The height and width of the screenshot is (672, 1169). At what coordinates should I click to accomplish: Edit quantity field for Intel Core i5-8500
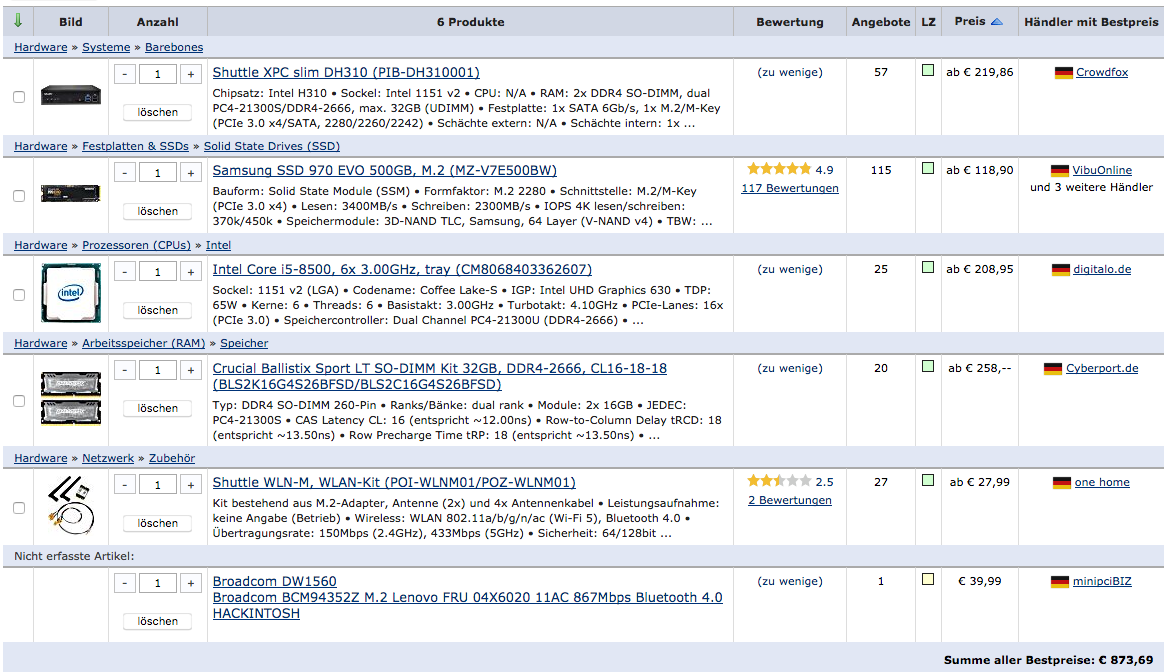pyautogui.click(x=158, y=271)
